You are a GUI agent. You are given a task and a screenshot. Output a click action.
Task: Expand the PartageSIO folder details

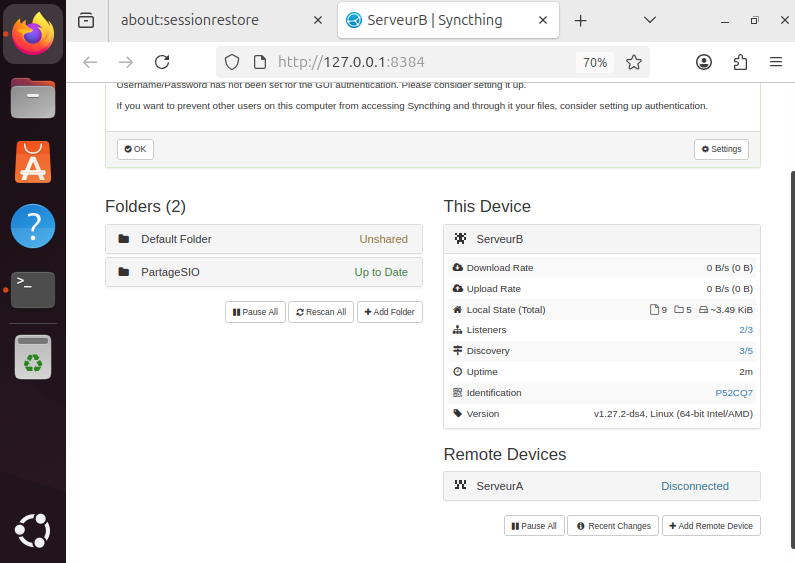click(x=263, y=272)
